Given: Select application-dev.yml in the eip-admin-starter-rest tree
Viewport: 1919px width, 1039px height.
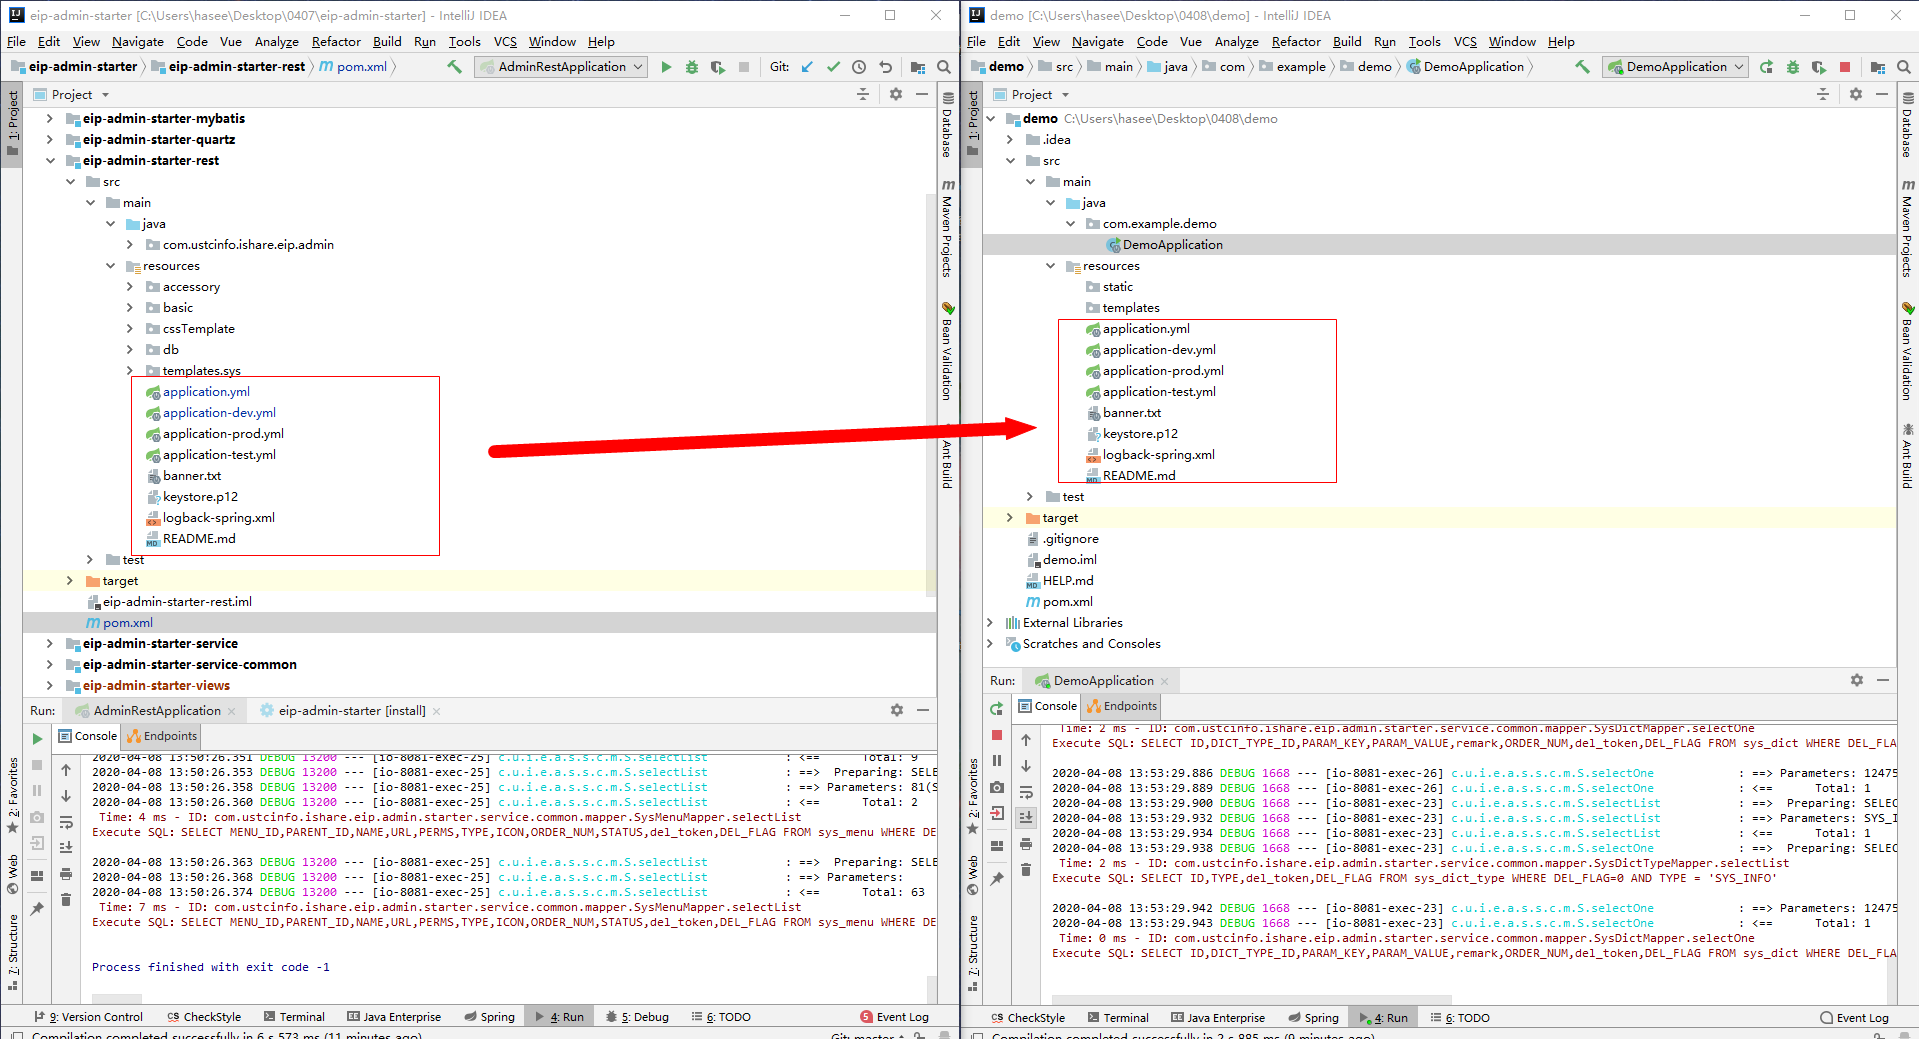Looking at the screenshot, I should pos(219,413).
